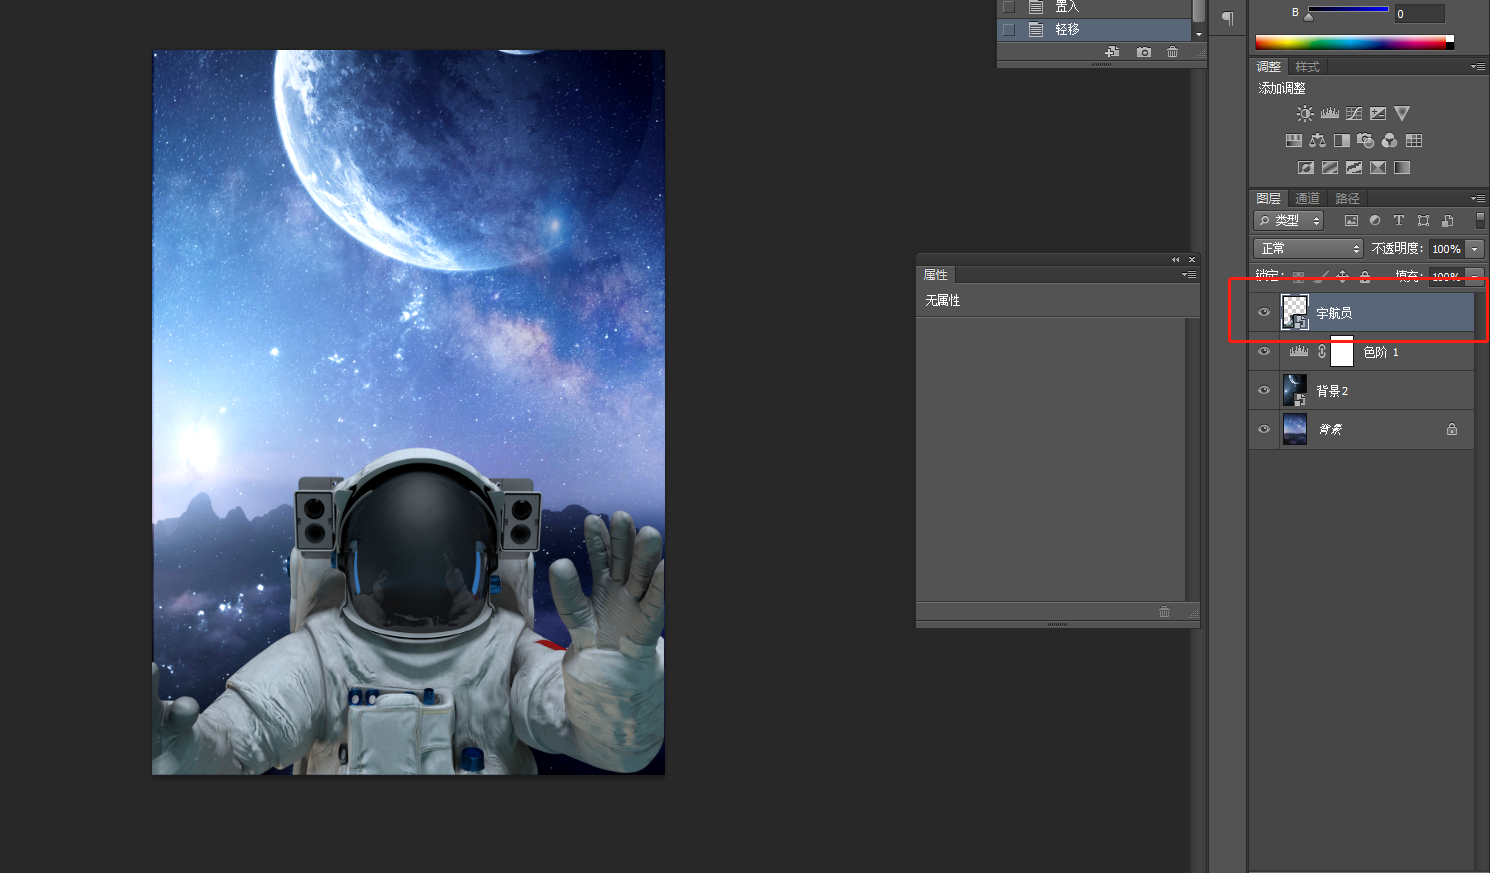The image size is (1490, 873).
Task: Switch to the 图层 tab
Action: 1269,198
